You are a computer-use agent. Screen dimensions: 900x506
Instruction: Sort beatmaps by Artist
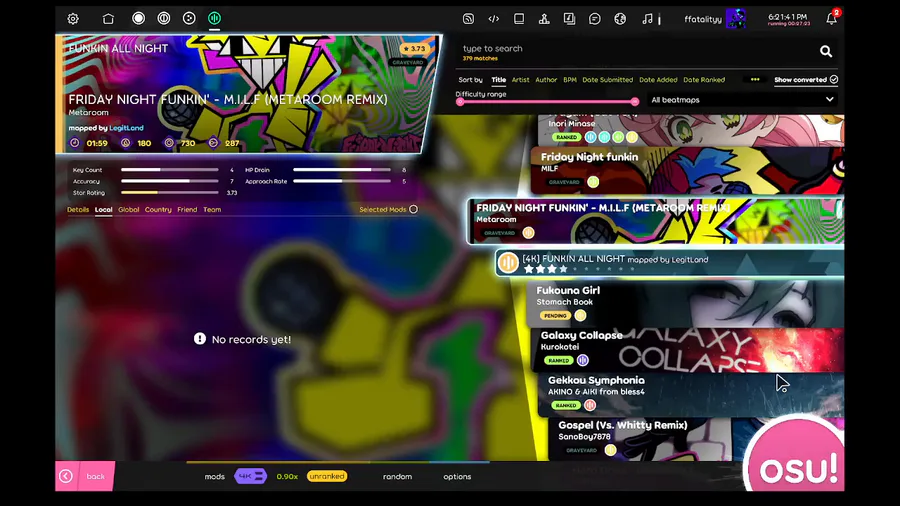[x=521, y=80]
